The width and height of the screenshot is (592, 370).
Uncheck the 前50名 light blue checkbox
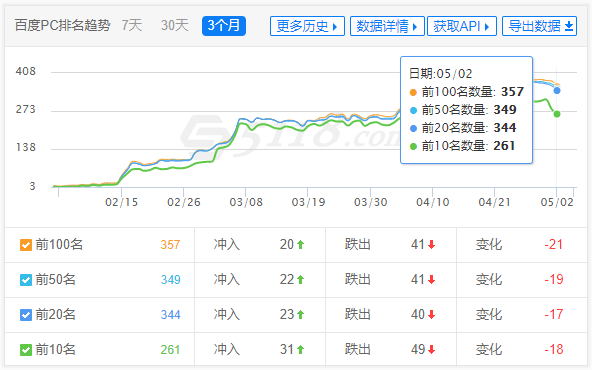[x=26, y=280]
